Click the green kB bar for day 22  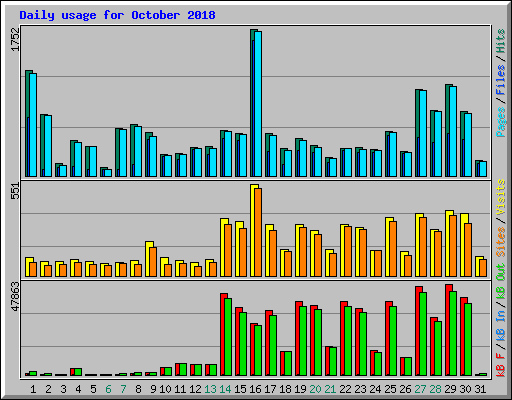pos(348,341)
